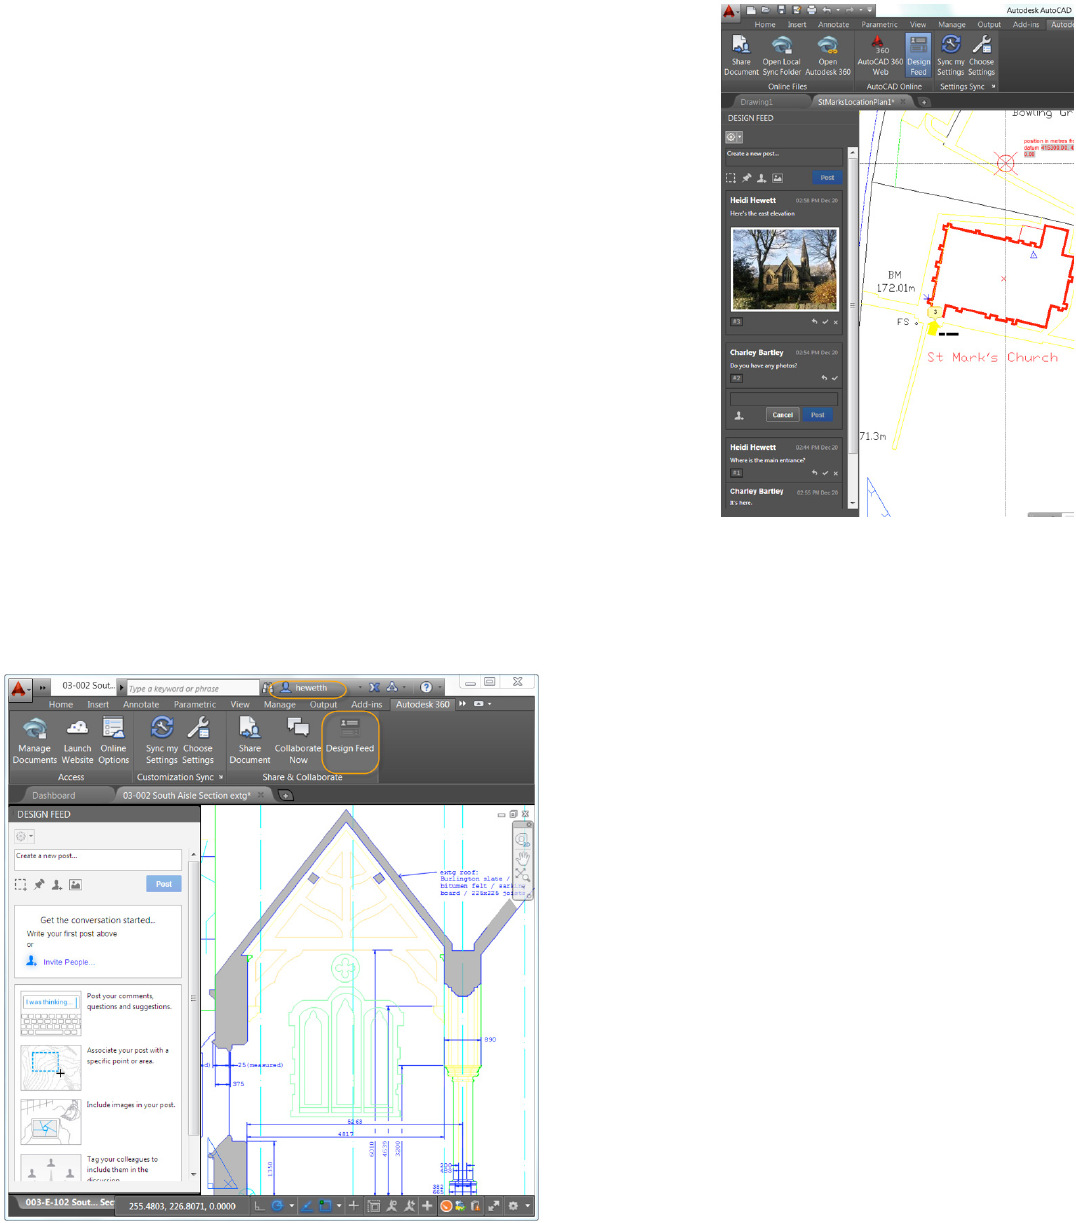1076x1223 pixels.
Task: Click blue Post button under new post in StMarksLocationPlan feed
Action: coord(827,177)
